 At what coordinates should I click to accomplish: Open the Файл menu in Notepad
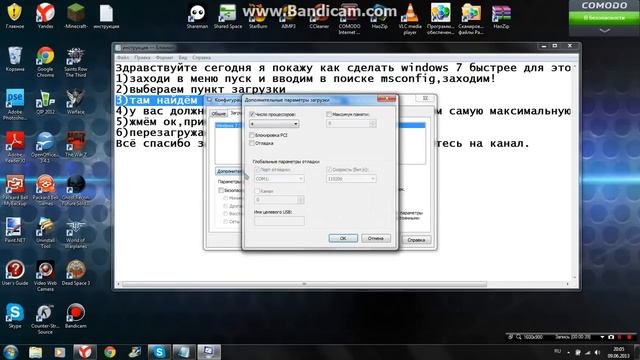point(123,58)
